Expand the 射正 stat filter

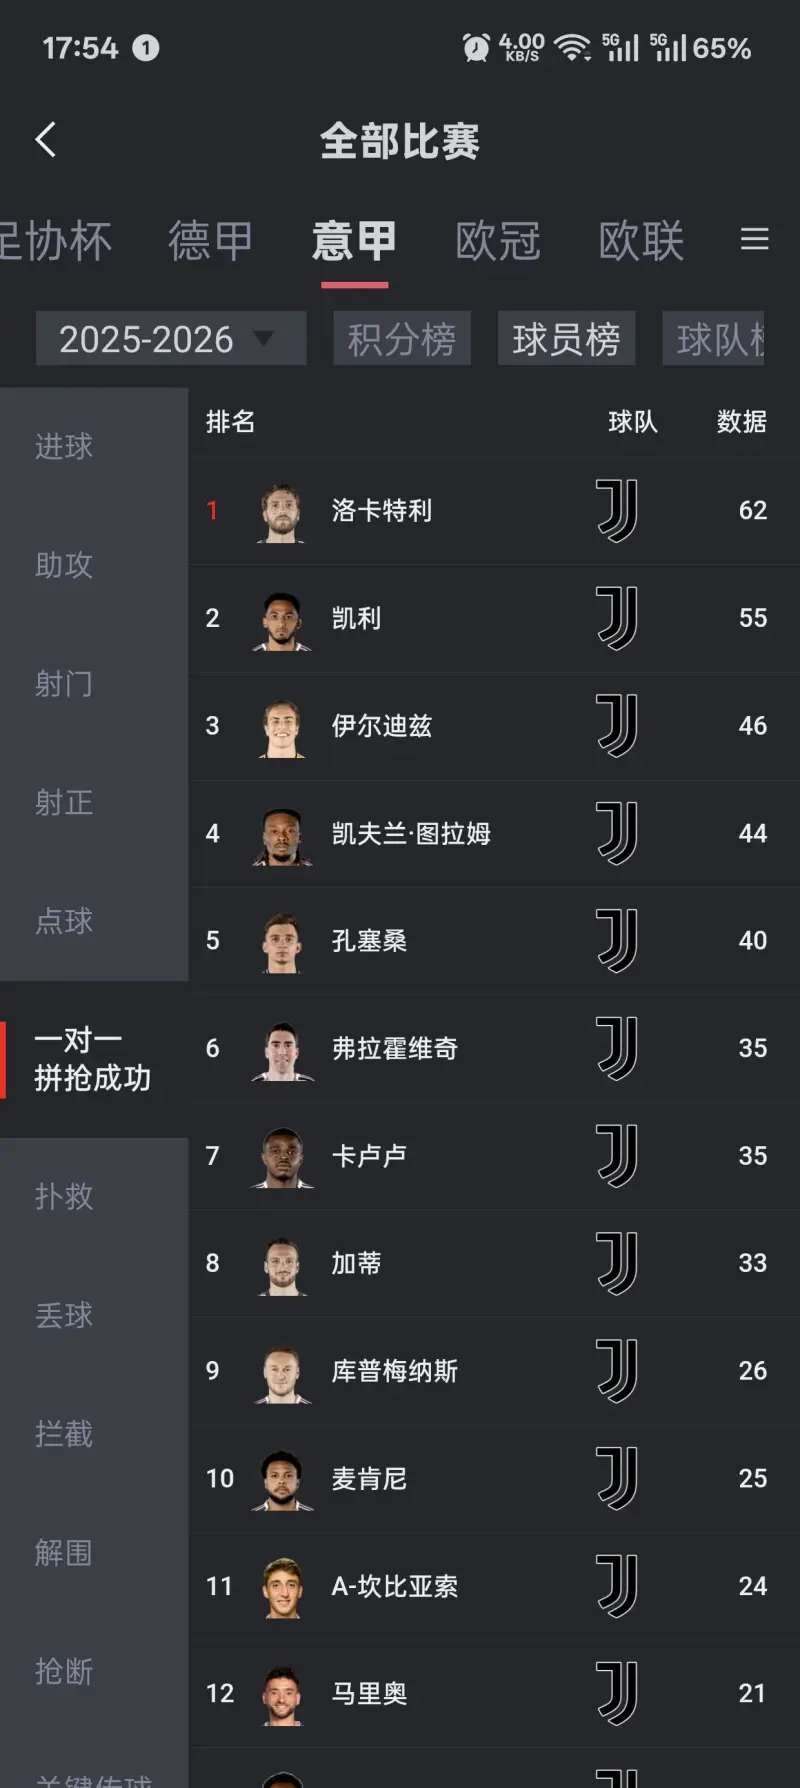click(x=63, y=803)
